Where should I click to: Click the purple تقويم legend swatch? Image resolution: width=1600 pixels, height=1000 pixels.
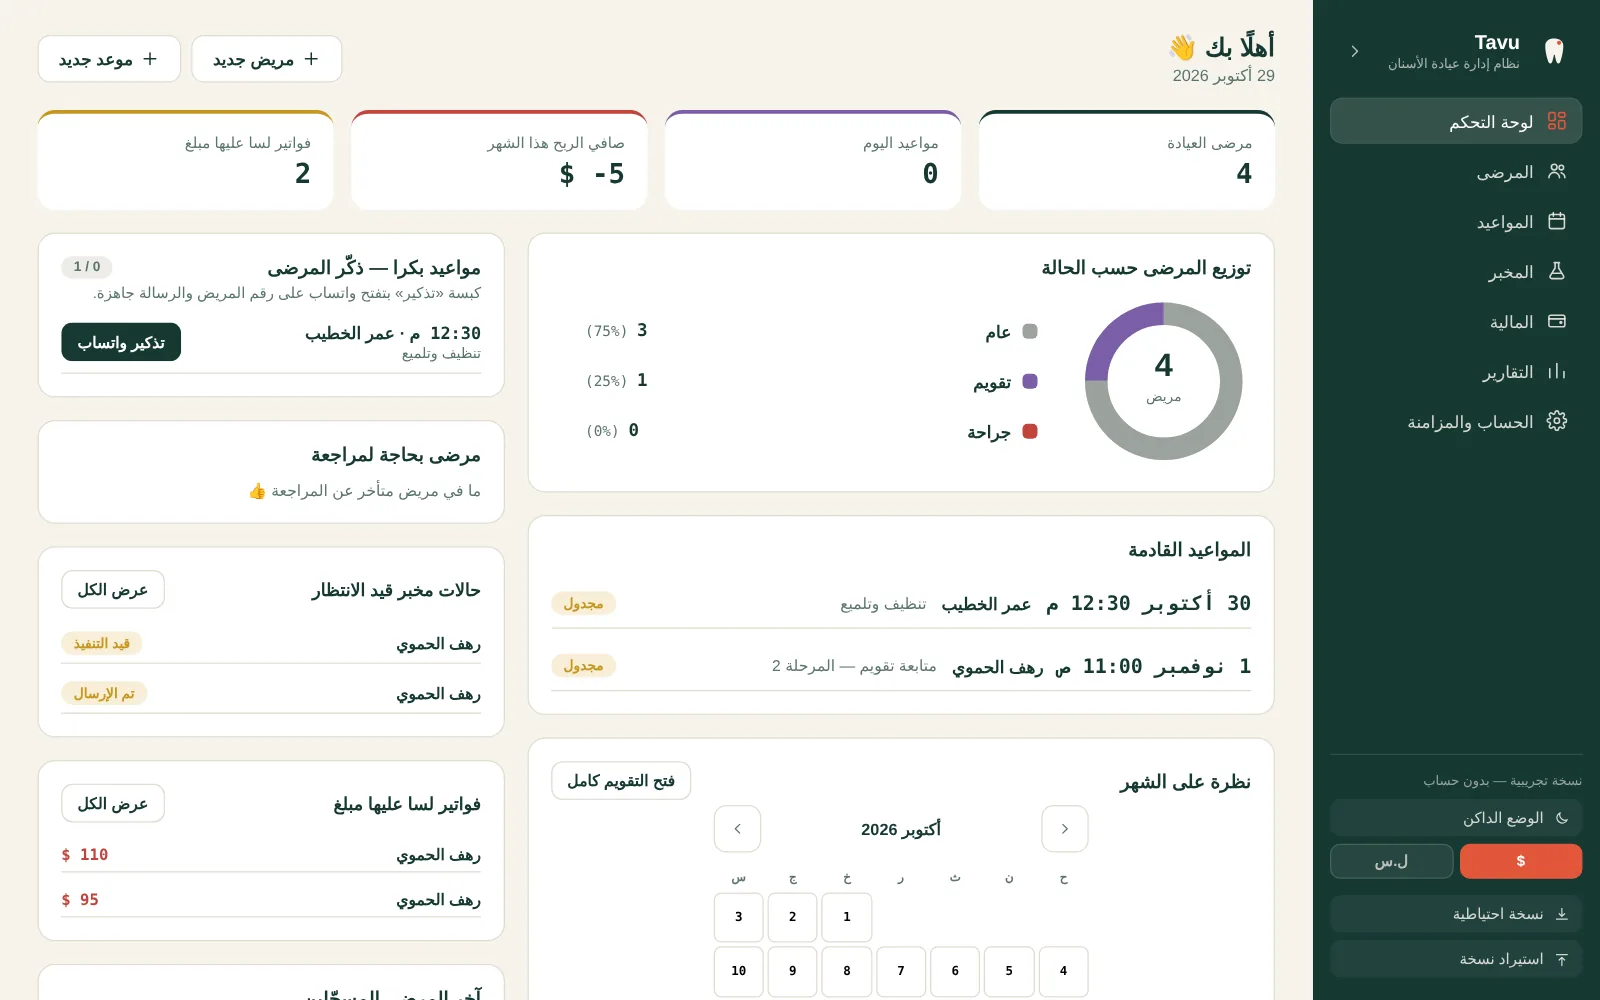pos(1030,381)
